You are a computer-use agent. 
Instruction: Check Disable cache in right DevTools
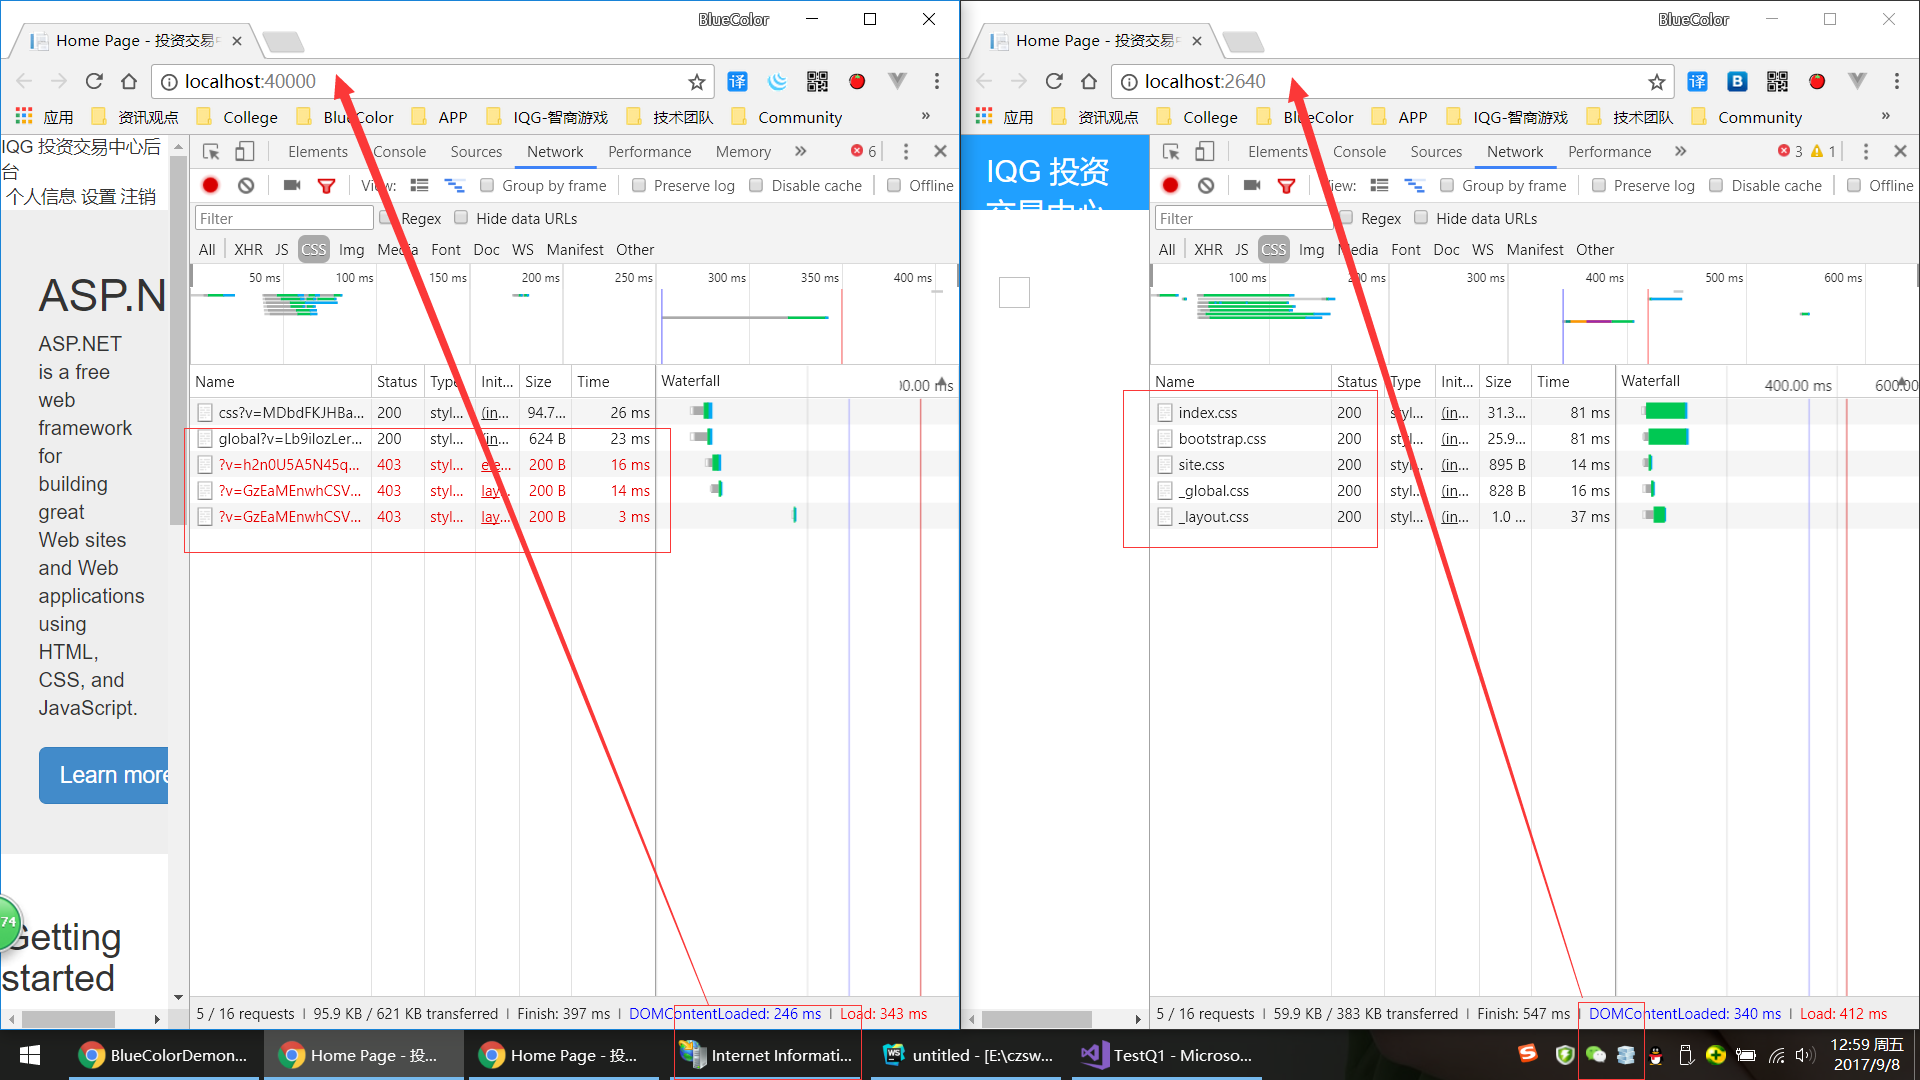tap(1716, 185)
